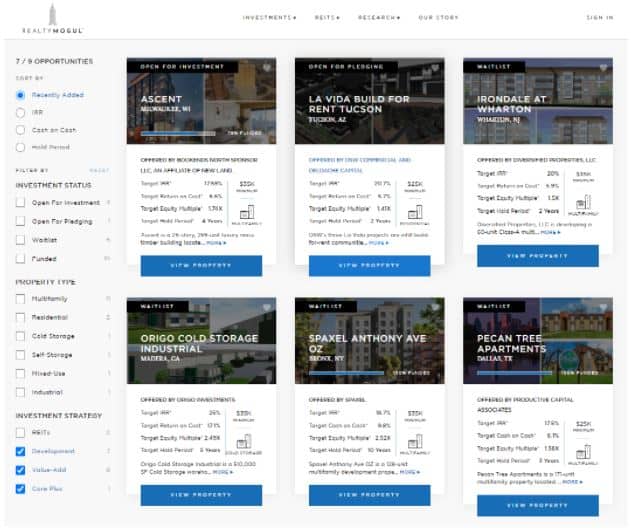Check Waitlist status filter

click(x=21, y=240)
